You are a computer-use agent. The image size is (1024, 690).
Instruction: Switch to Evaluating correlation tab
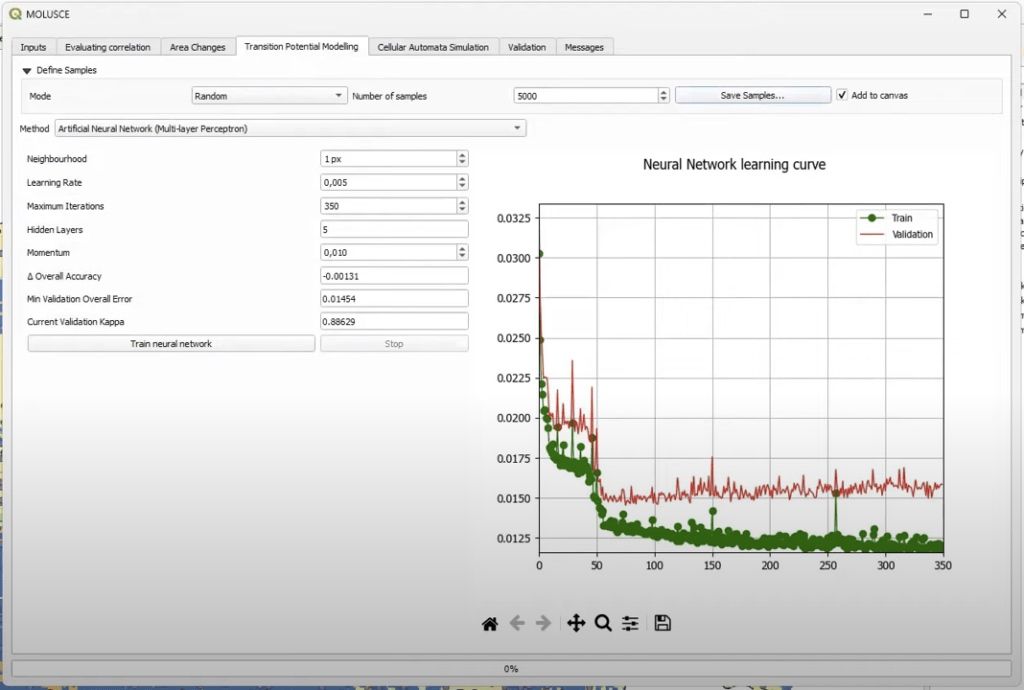(x=108, y=47)
